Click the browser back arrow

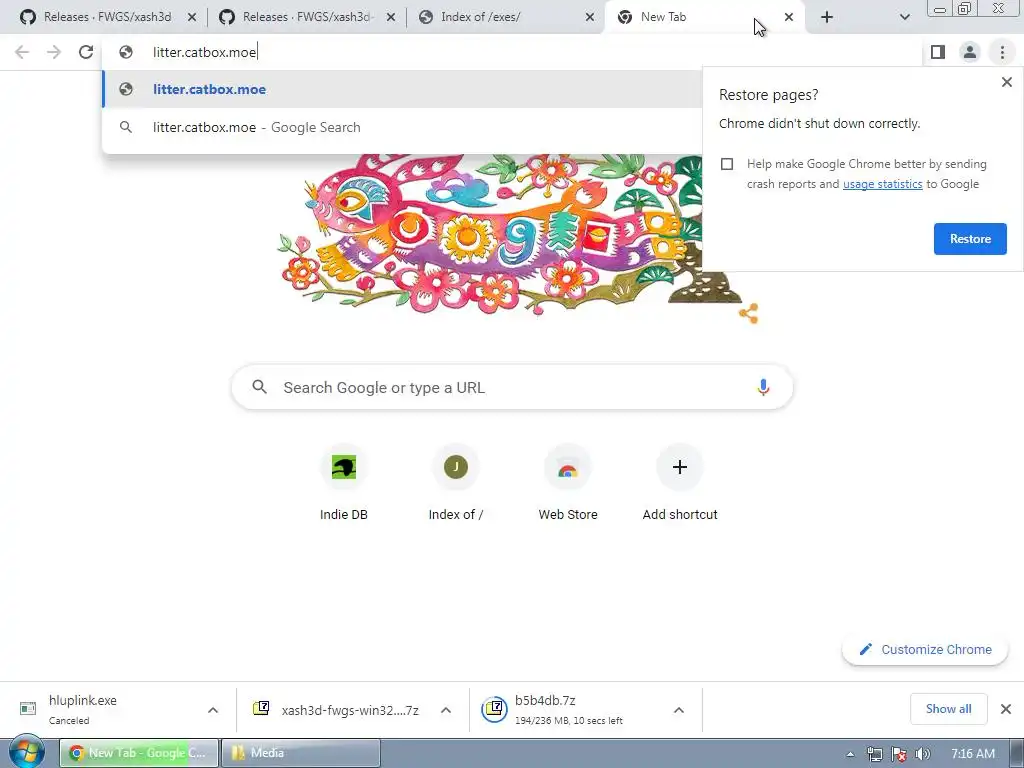click(22, 52)
